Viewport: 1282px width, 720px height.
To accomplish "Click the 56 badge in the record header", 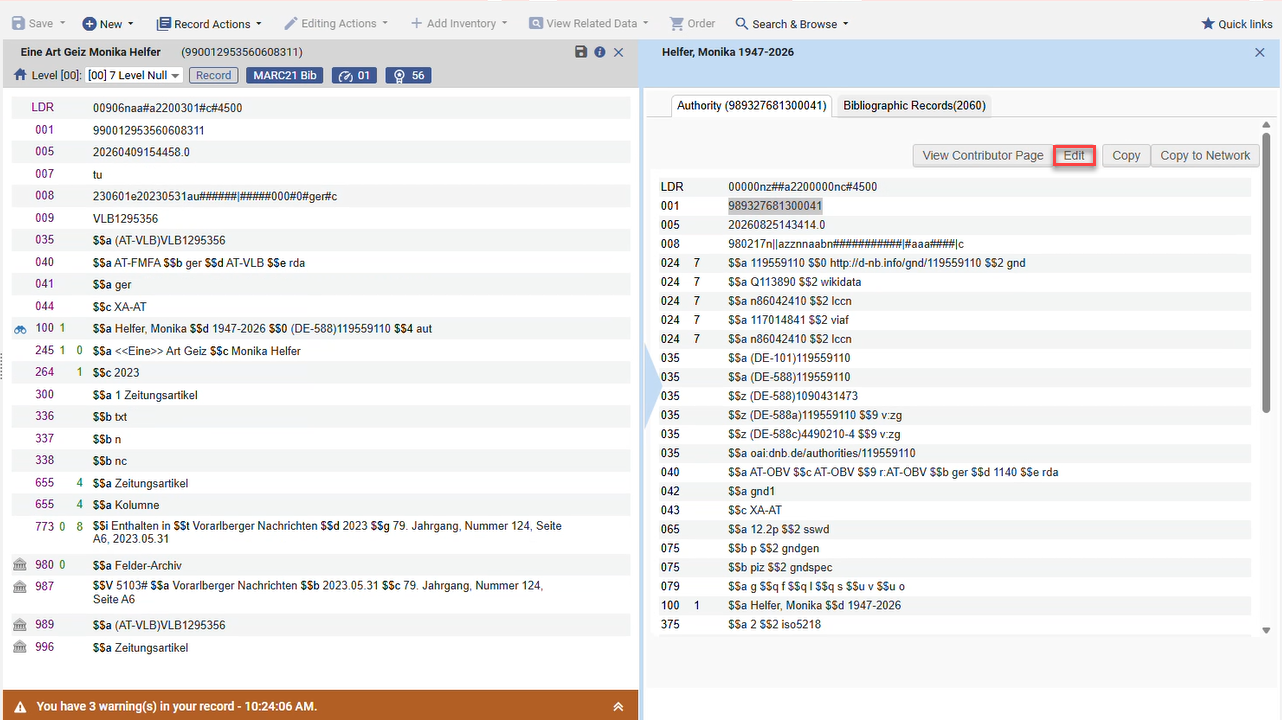I will coord(408,75).
